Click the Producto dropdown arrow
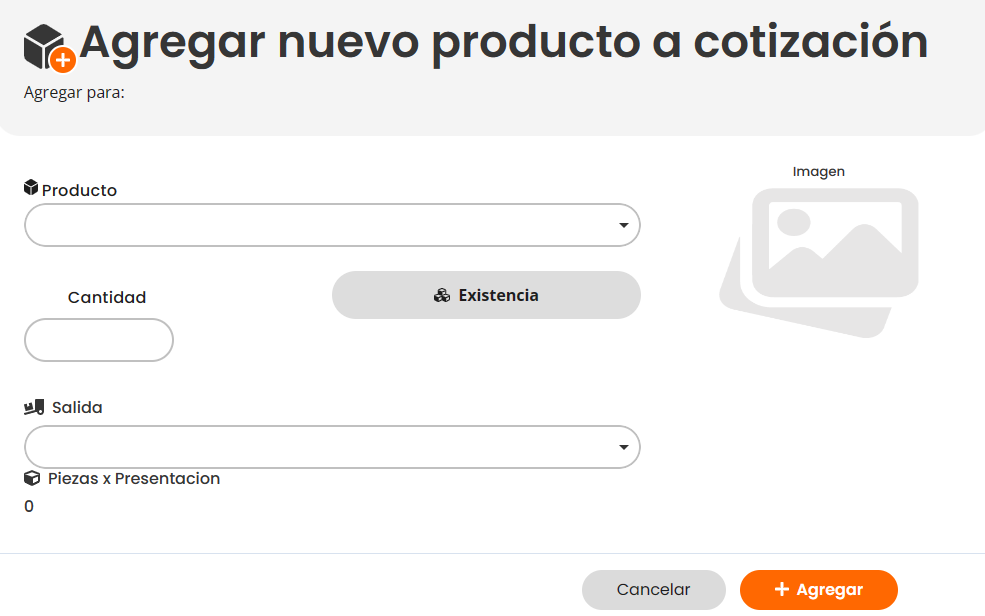The width and height of the screenshot is (985, 616). pyautogui.click(x=624, y=225)
